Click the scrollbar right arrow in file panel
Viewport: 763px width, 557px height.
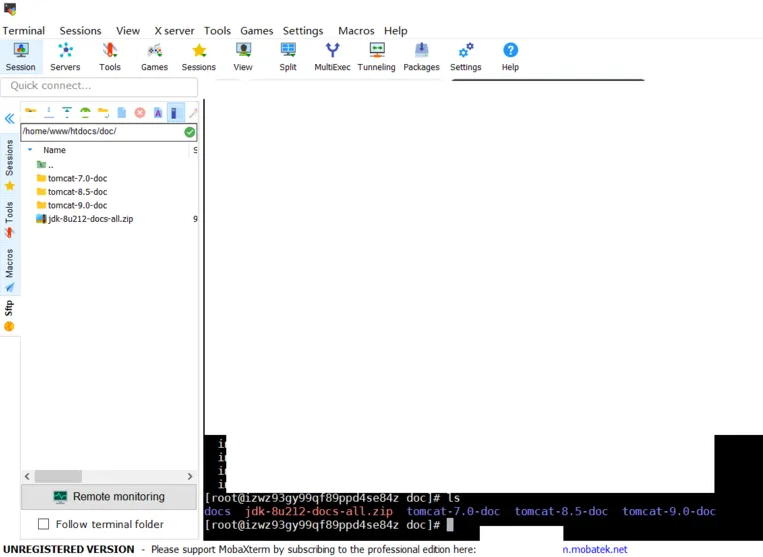[190, 477]
